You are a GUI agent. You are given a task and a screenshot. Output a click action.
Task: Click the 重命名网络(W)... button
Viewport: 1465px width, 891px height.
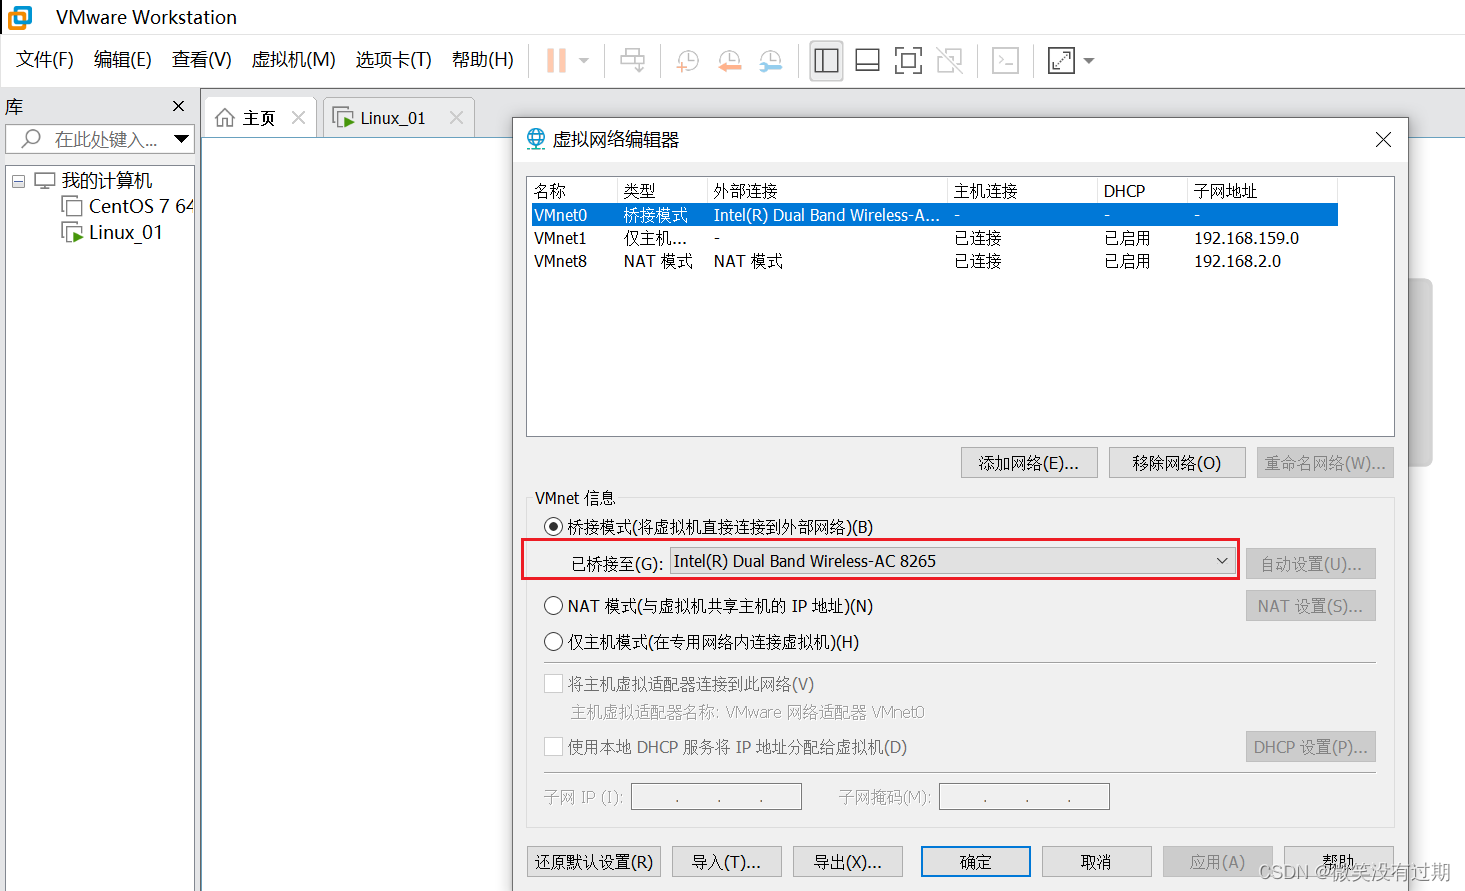click(1325, 463)
